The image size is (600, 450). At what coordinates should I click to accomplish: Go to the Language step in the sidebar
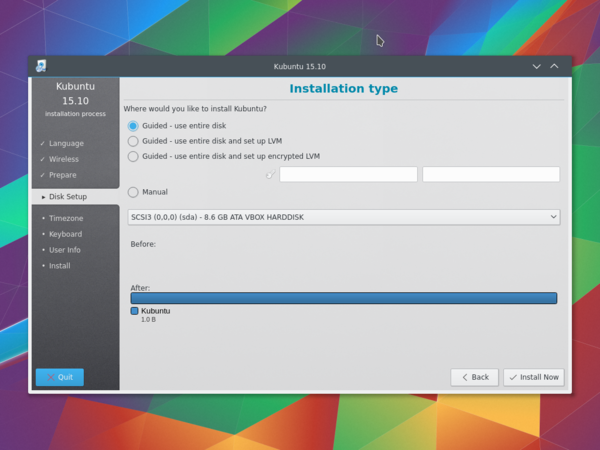(x=66, y=143)
